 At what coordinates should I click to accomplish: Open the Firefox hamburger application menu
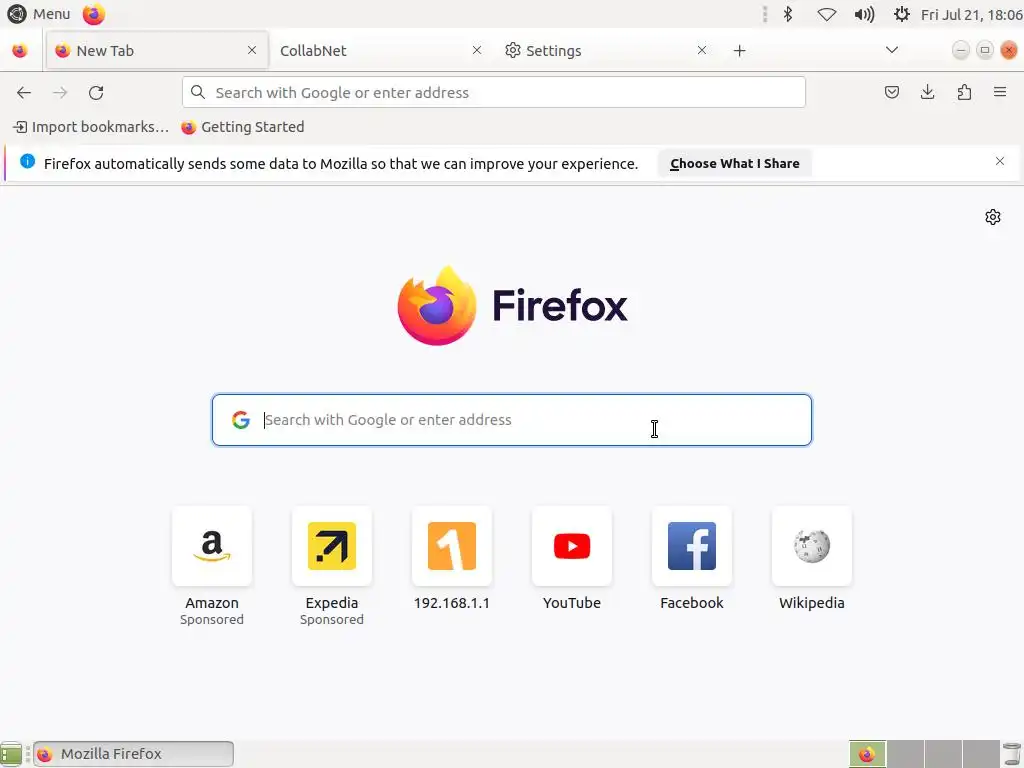pos(1000,92)
